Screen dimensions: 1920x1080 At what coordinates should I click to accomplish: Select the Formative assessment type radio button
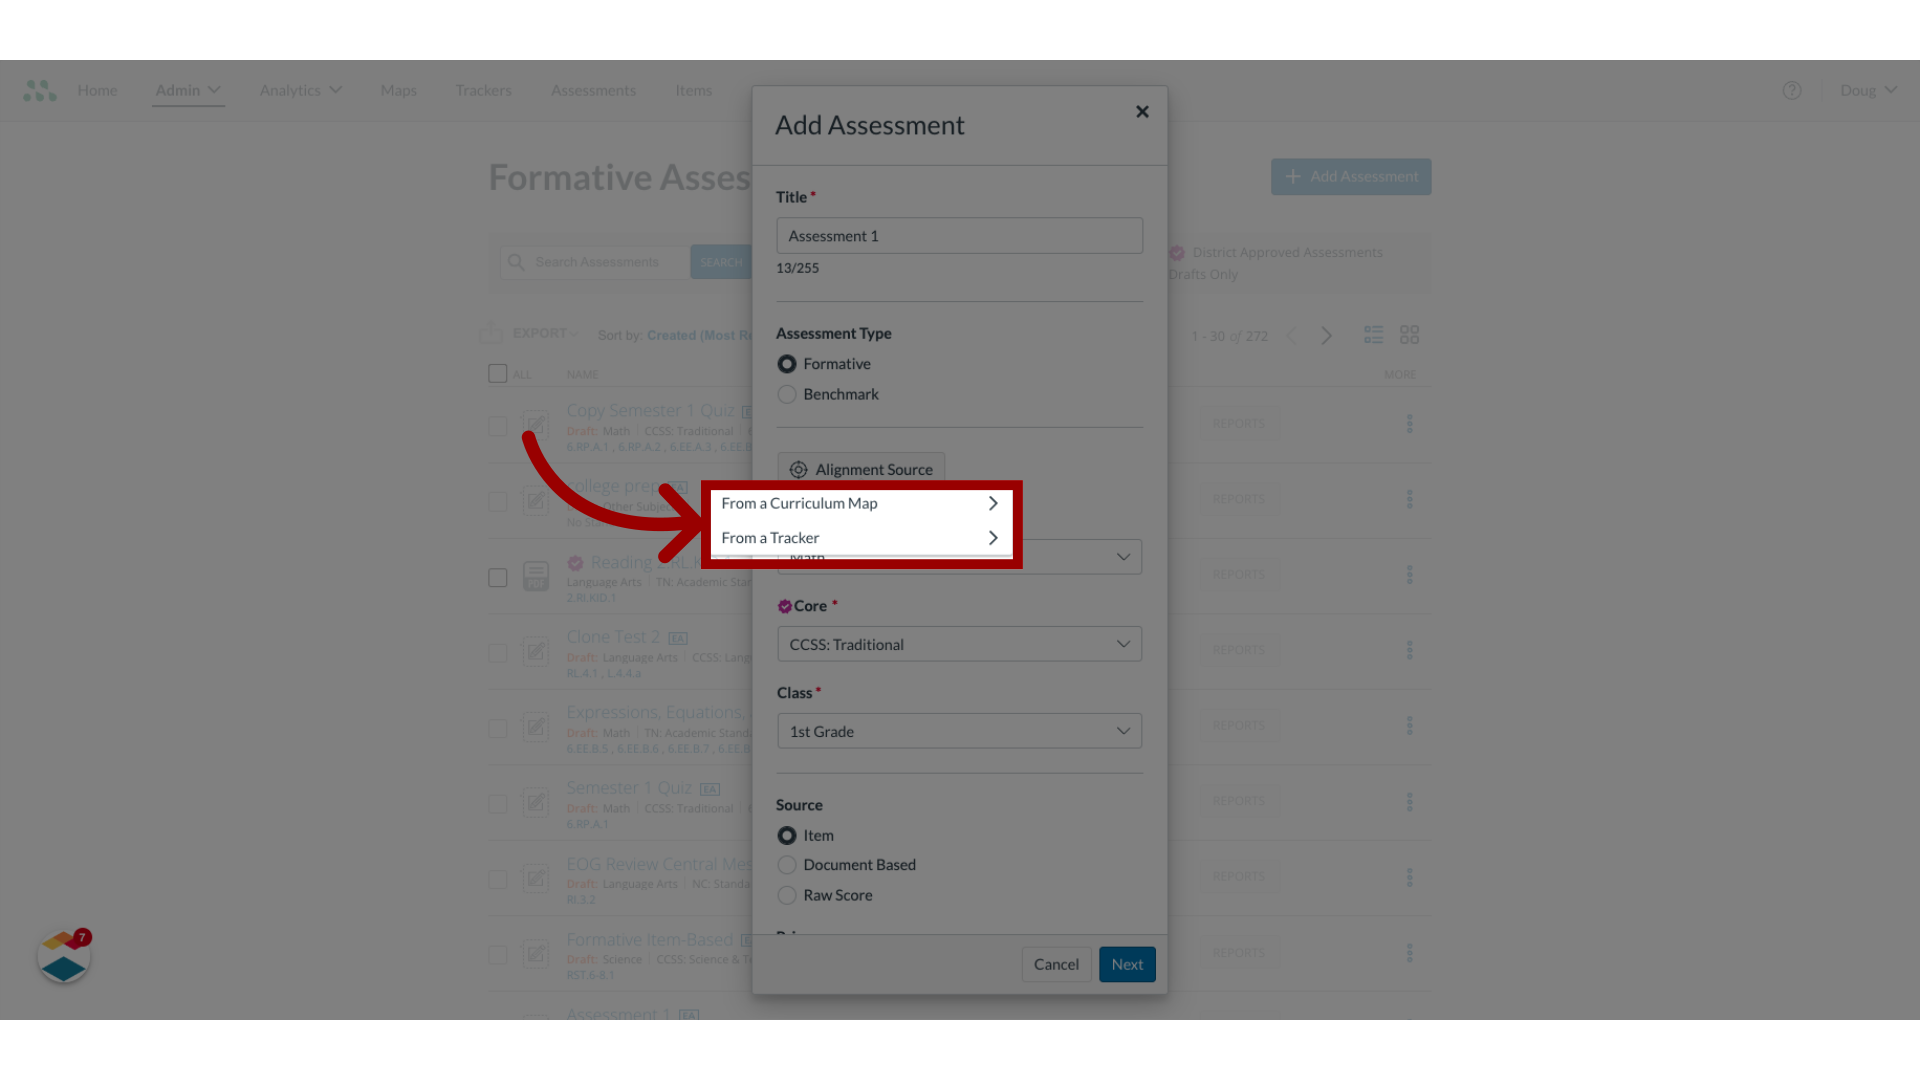(x=787, y=363)
